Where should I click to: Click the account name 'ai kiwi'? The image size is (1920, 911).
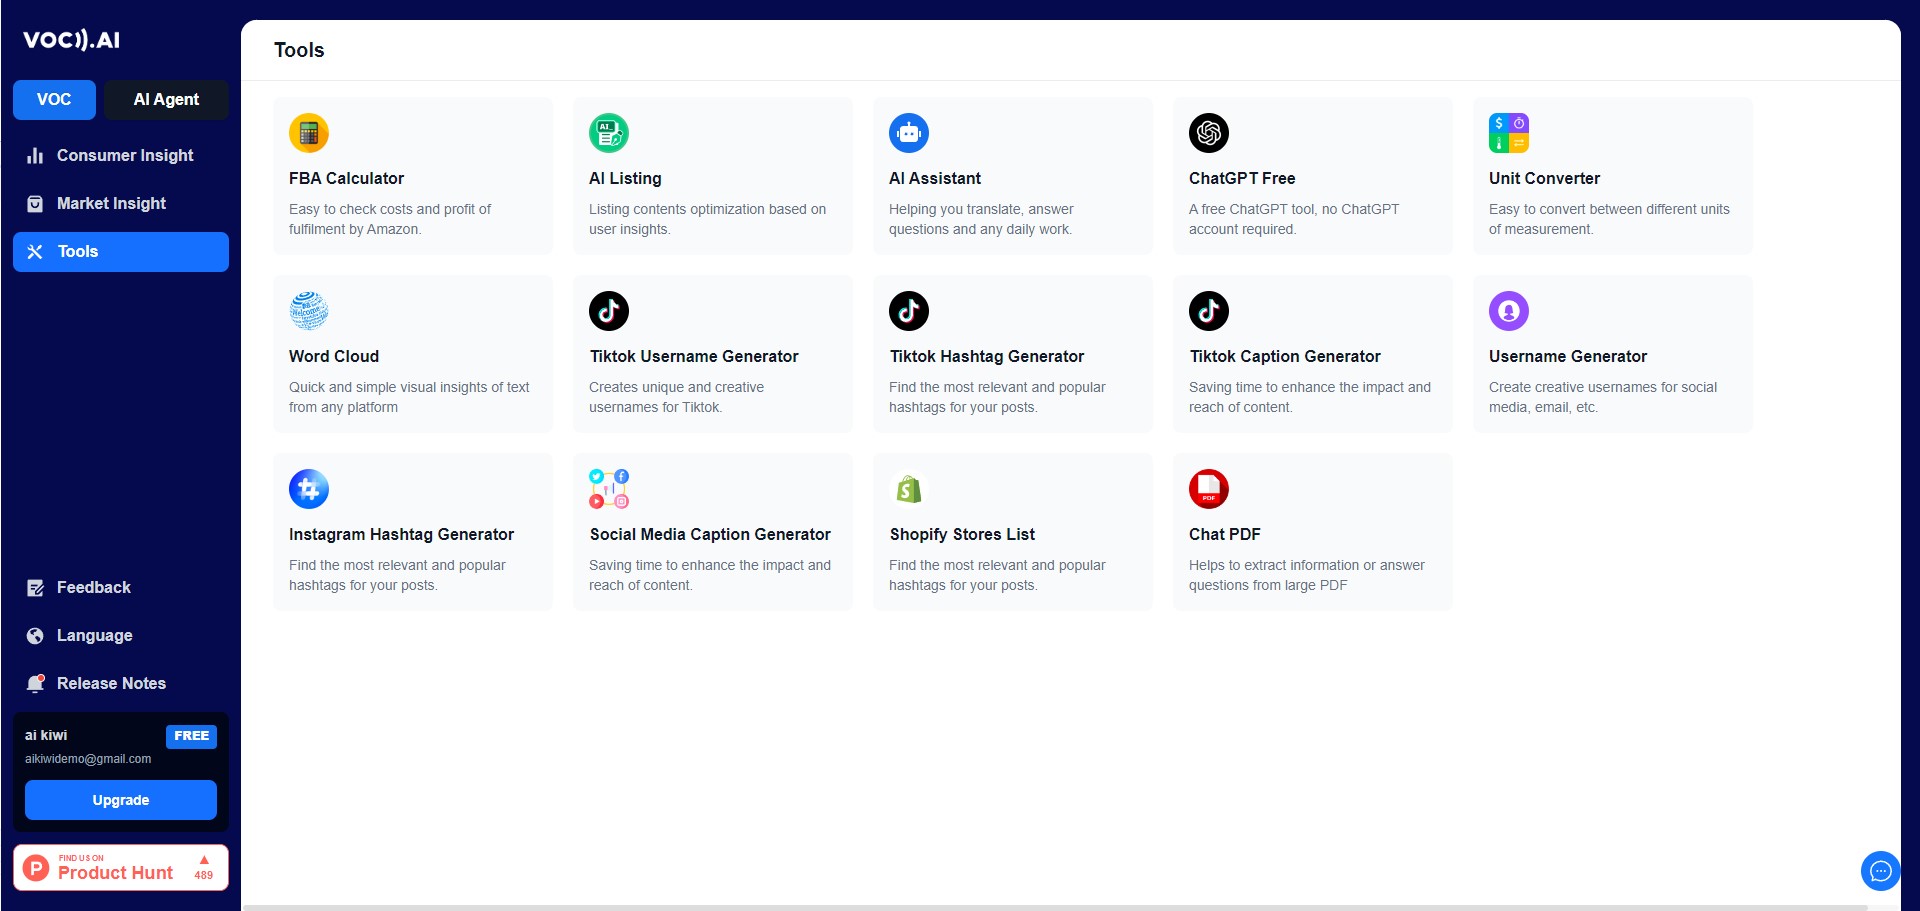46,735
